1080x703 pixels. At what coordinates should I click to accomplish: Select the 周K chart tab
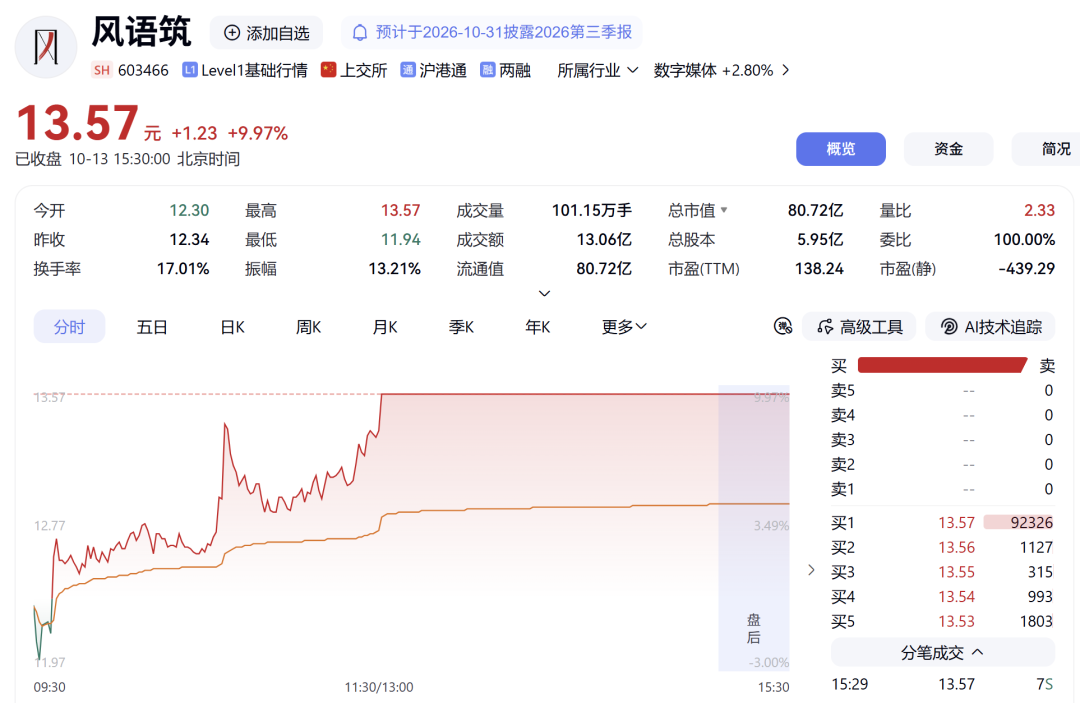click(x=309, y=327)
